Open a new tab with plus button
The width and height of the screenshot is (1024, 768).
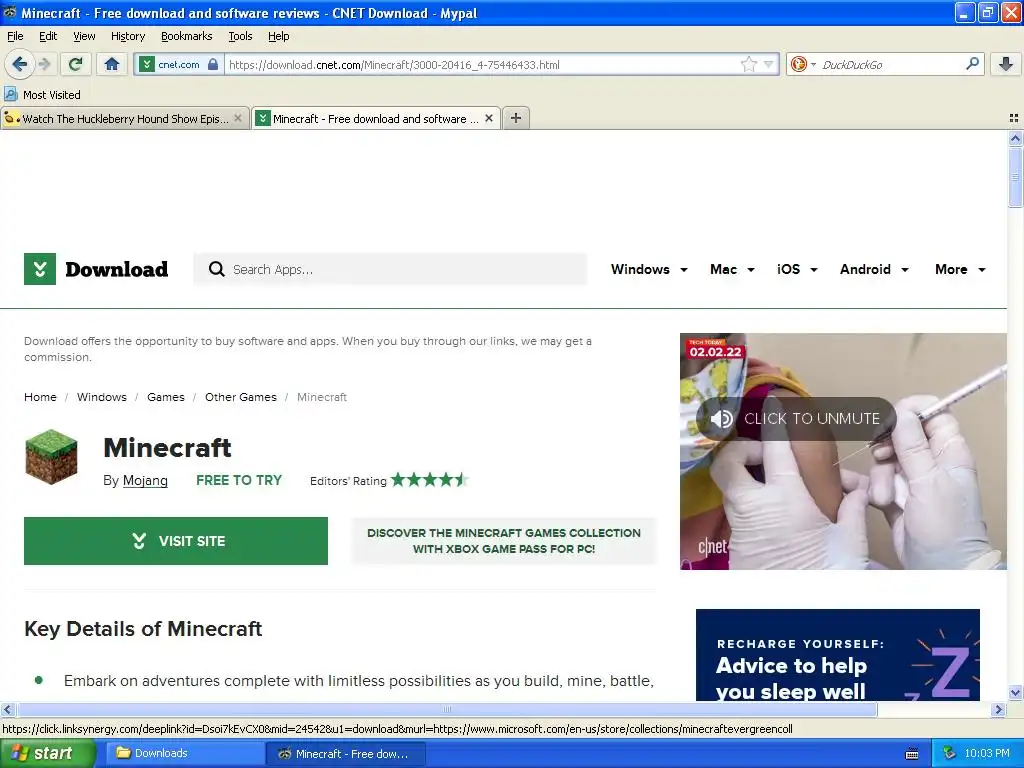coord(516,118)
